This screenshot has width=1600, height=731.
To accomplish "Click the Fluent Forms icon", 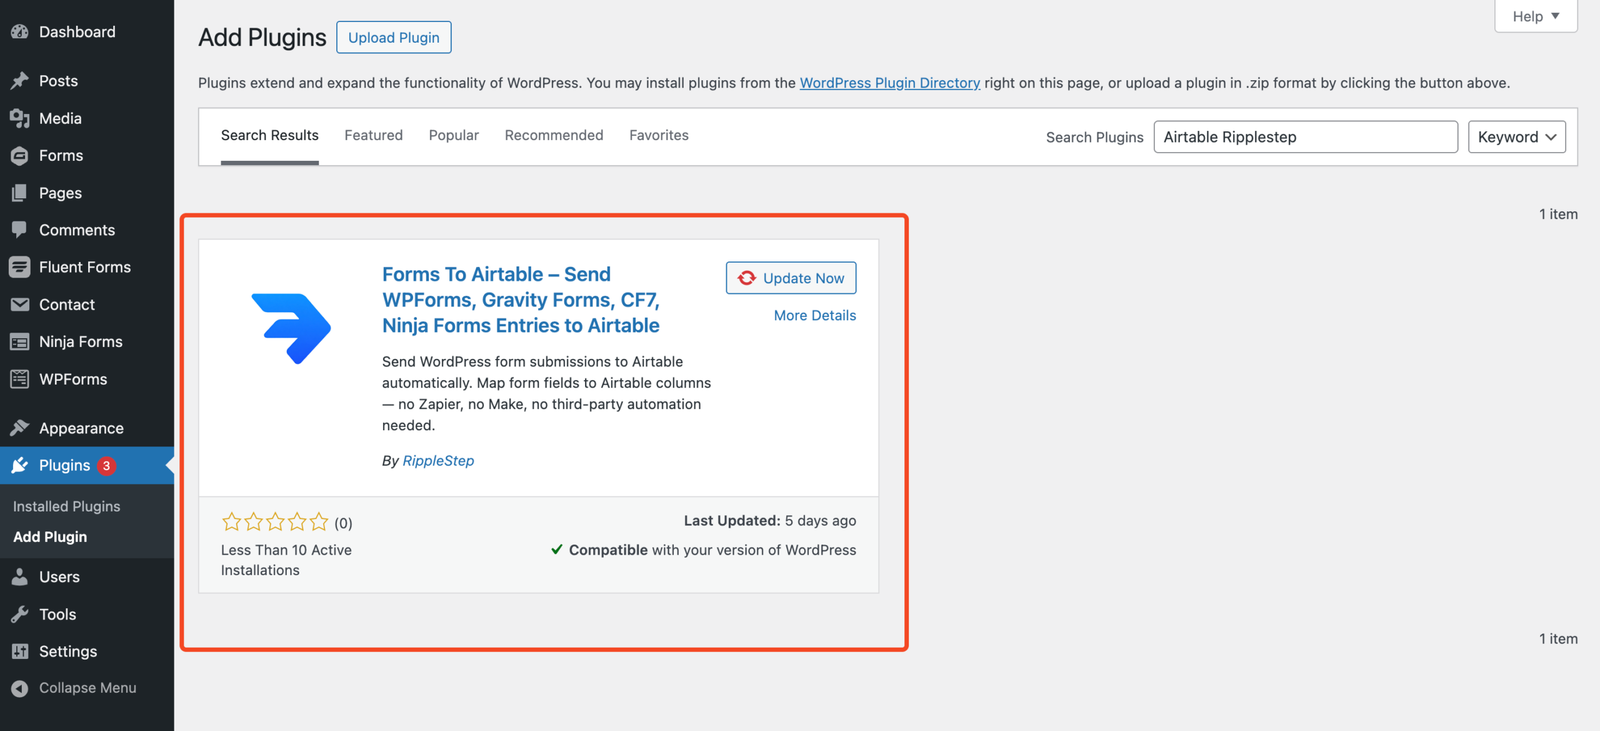I will tap(19, 267).
